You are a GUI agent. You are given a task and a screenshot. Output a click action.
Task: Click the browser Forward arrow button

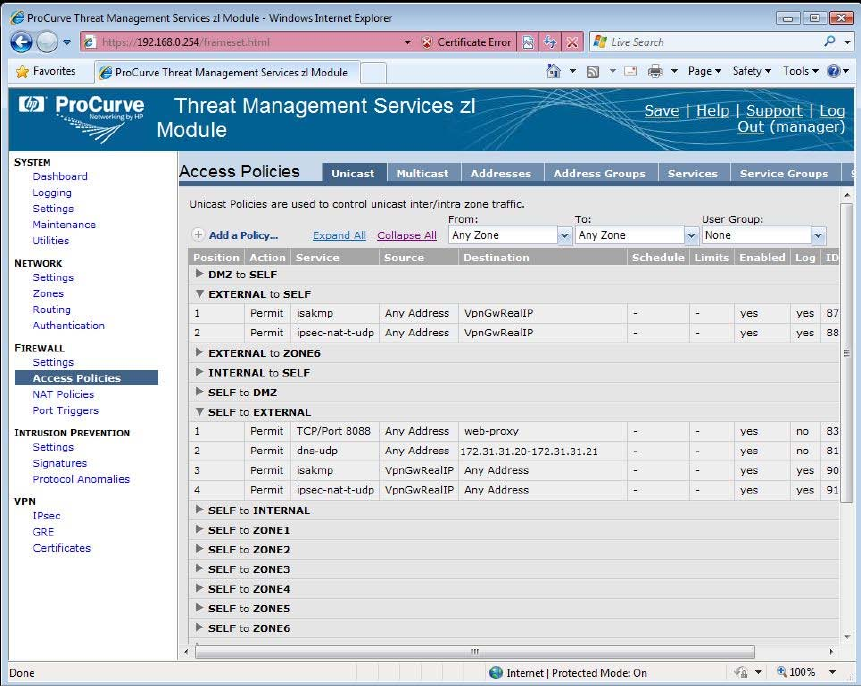point(47,42)
